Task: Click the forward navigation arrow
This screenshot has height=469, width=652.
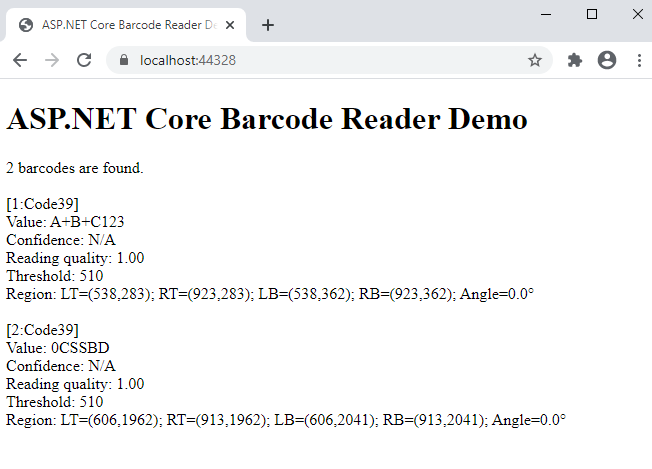Action: coord(52,60)
